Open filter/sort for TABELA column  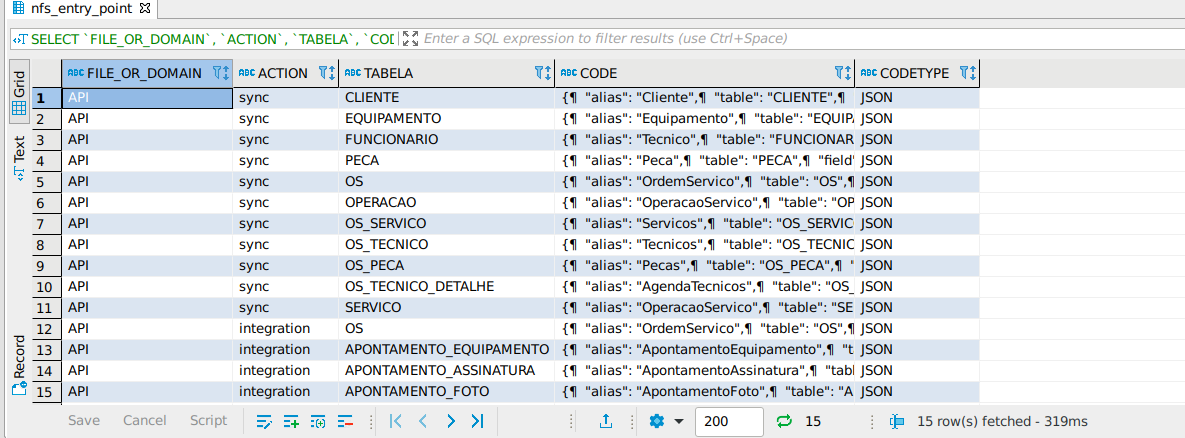pos(543,73)
